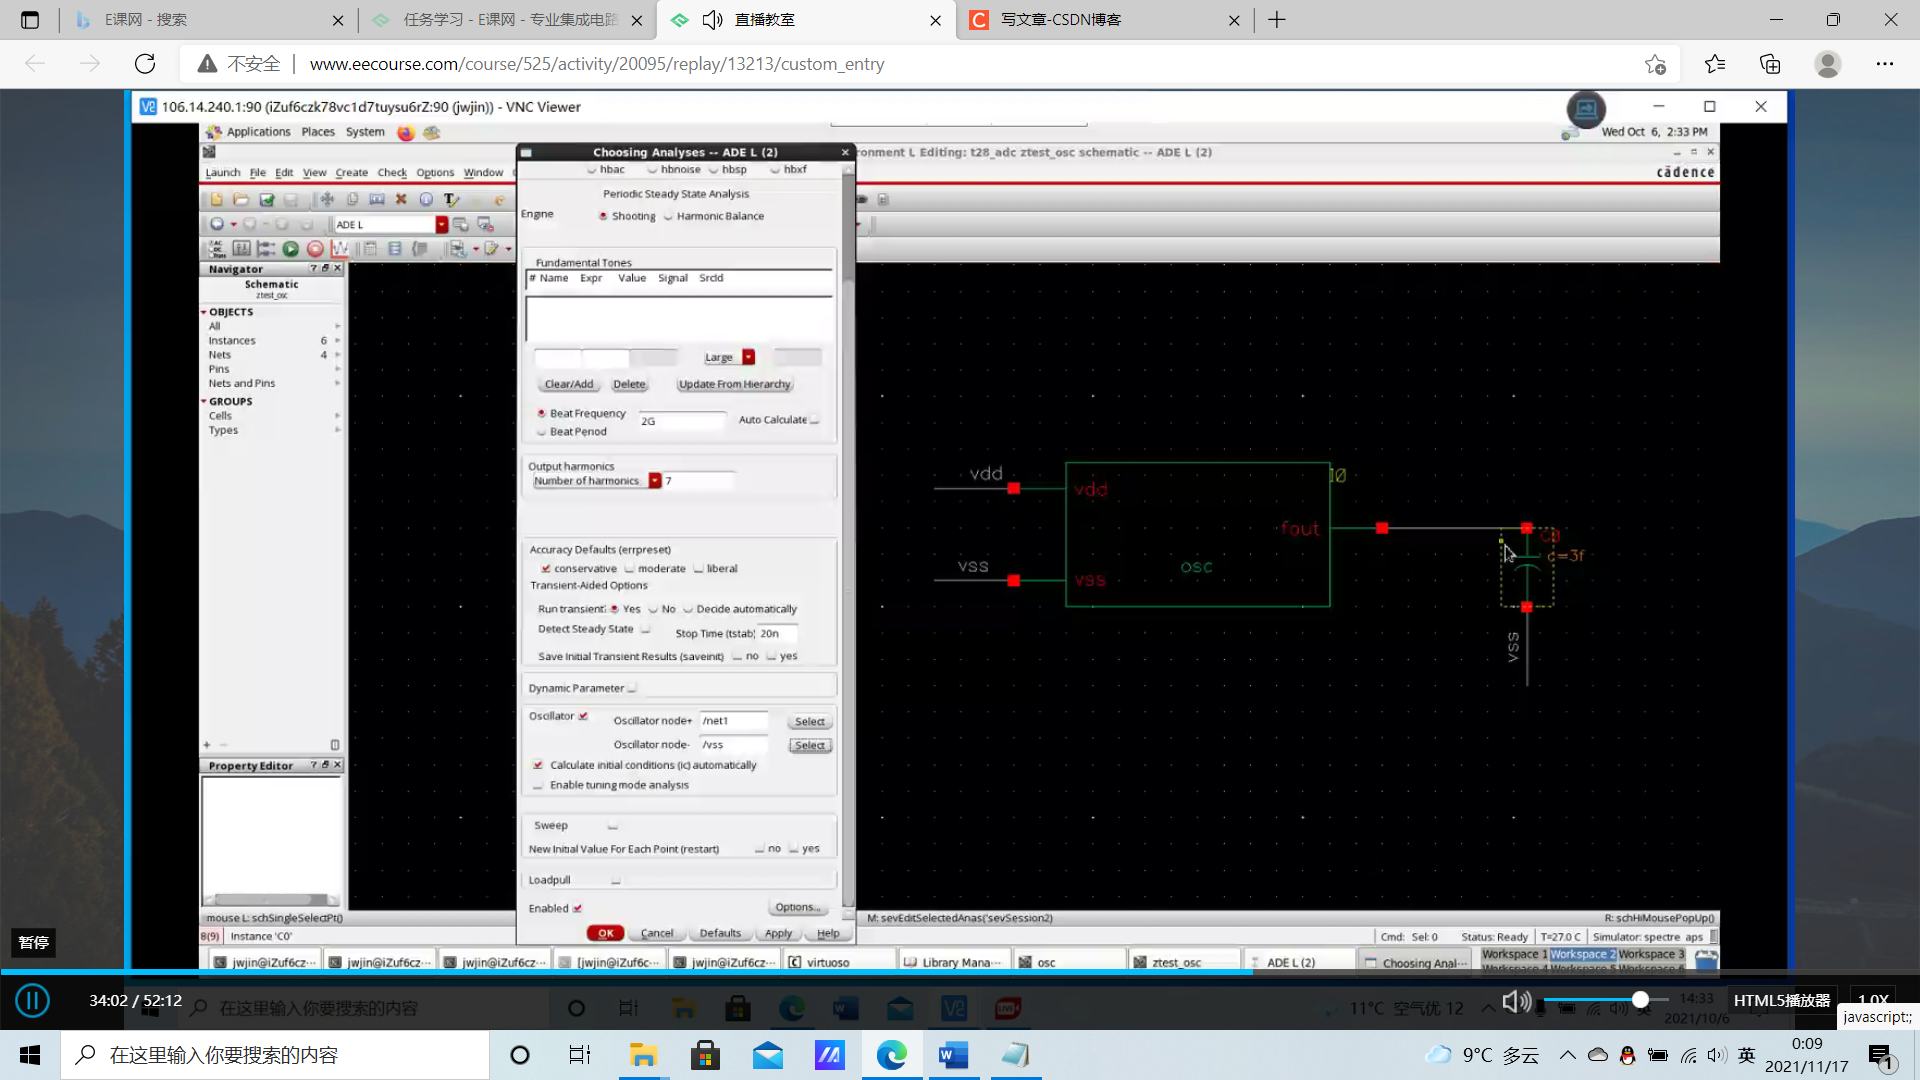Open the Choose Analyses AC/DC/Trans icon

point(216,249)
